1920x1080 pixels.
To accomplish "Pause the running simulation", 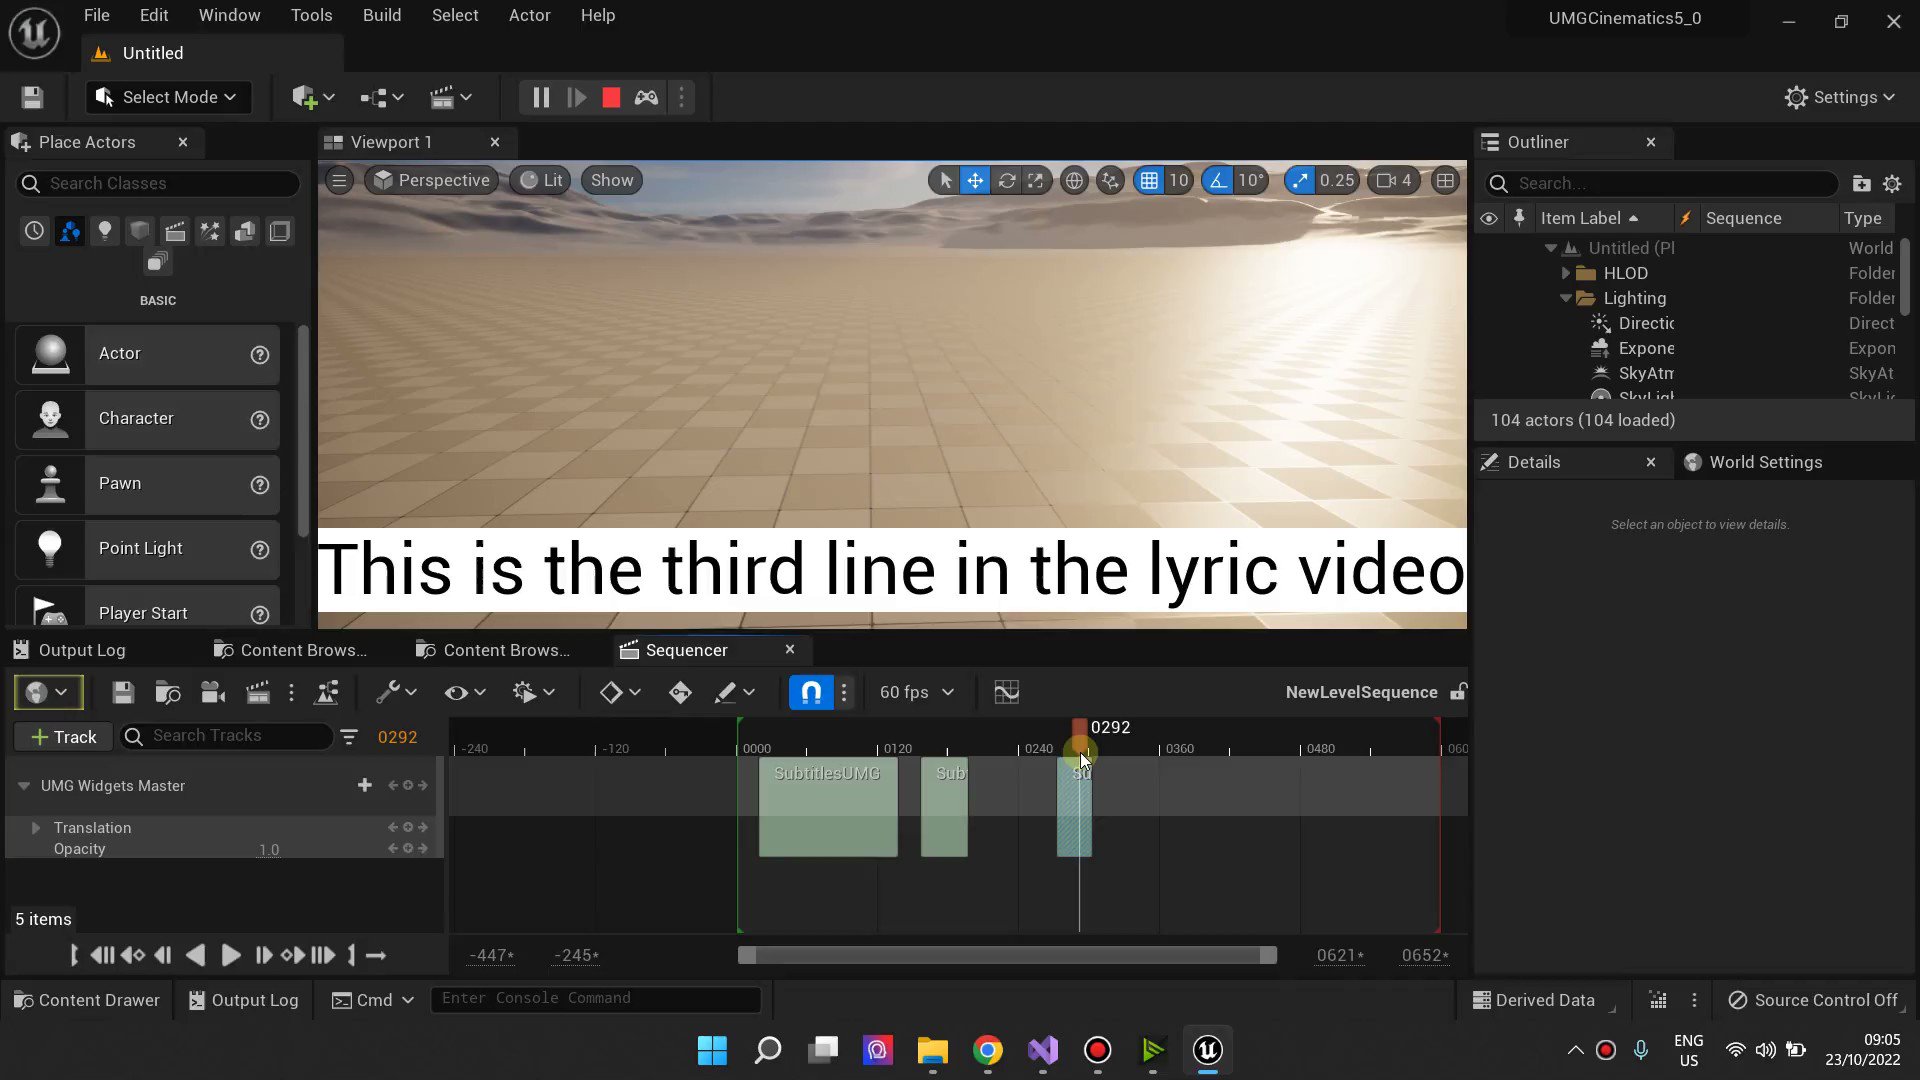I will coord(540,97).
